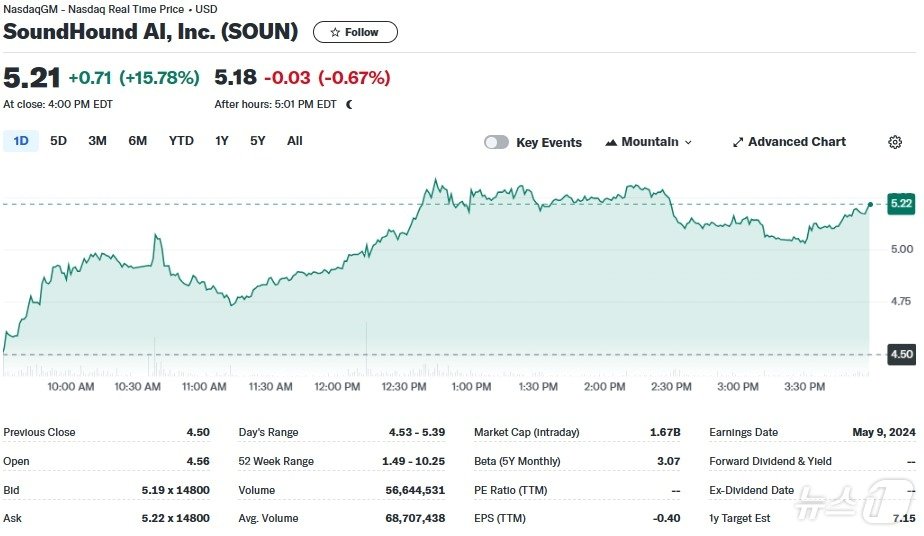
Task: Click the 5.22 current price marker
Action: pos(901,203)
